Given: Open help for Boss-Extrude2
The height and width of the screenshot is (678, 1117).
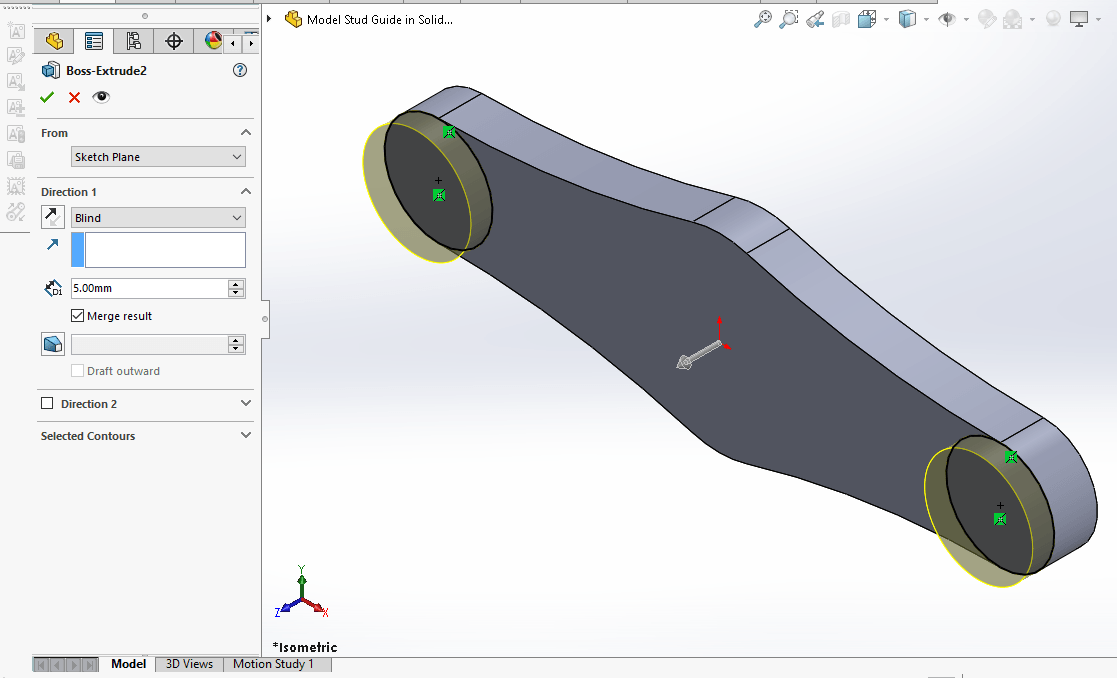Looking at the screenshot, I should coord(240,70).
